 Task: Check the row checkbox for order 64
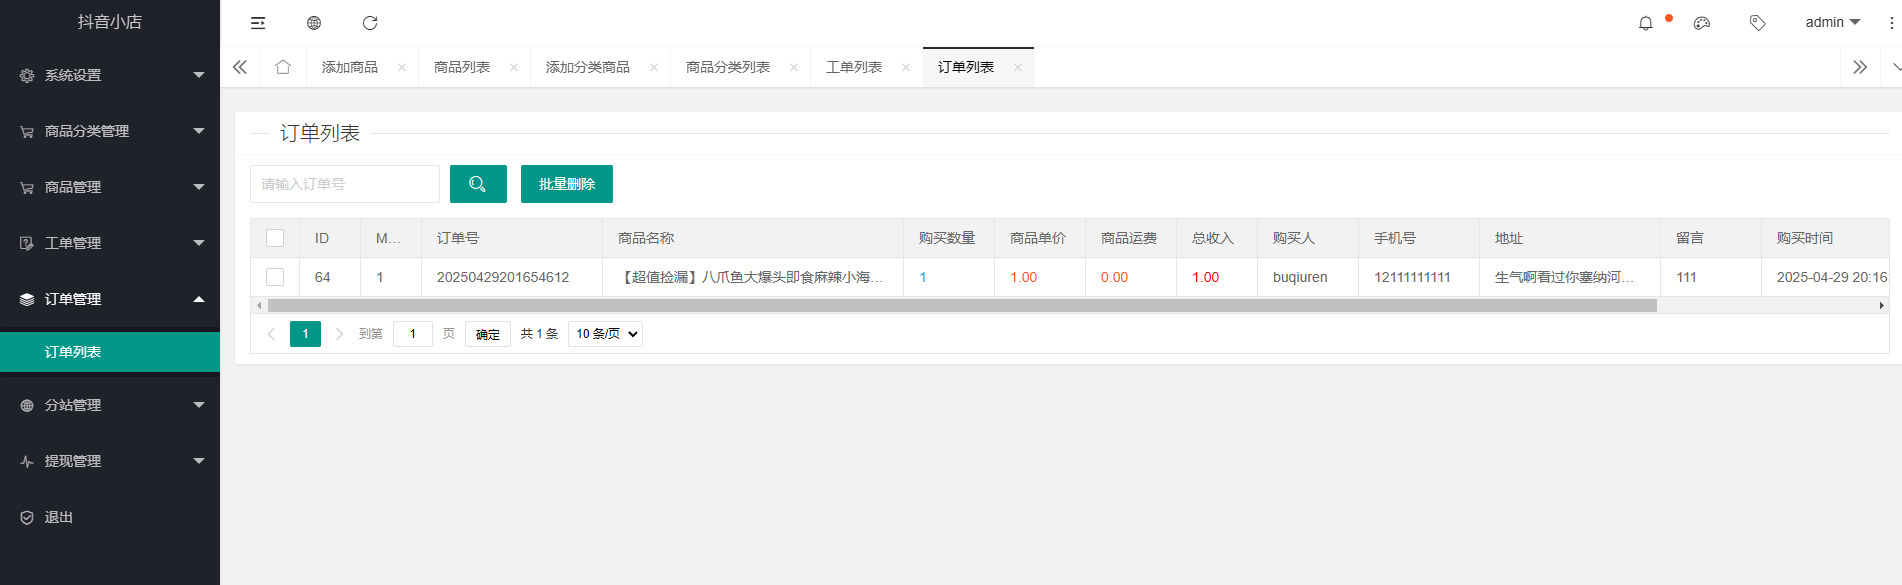[275, 277]
